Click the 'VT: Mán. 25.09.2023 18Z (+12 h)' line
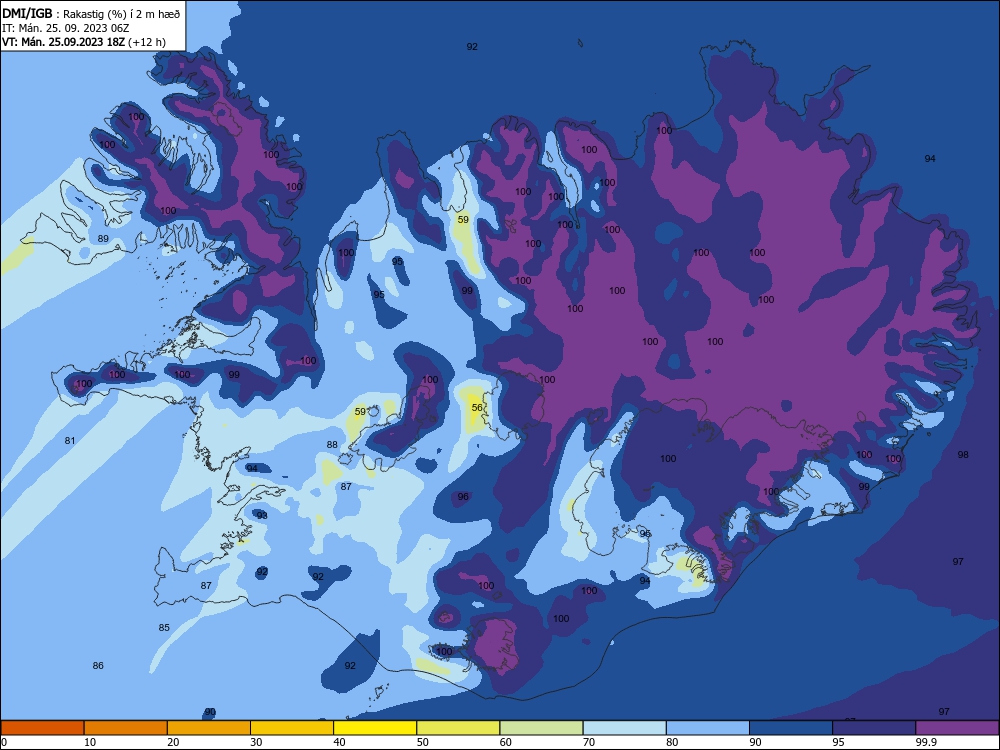The image size is (1000, 750). 84,42
